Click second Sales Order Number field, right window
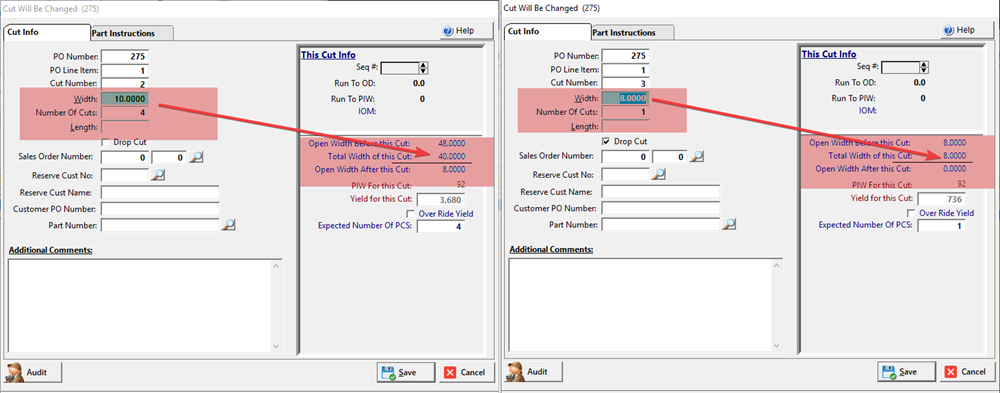Image resolution: width=1000 pixels, height=393 pixels. [670, 156]
